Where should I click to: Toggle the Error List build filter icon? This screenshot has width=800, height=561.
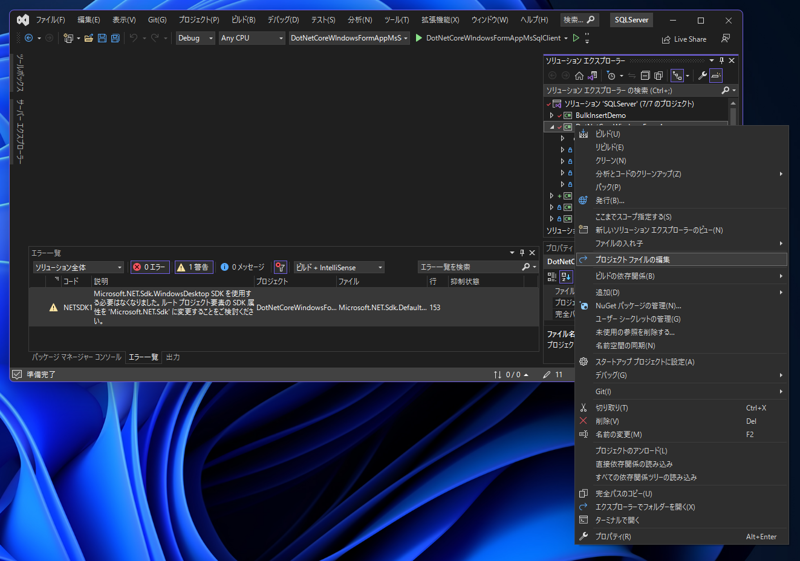(x=280, y=267)
